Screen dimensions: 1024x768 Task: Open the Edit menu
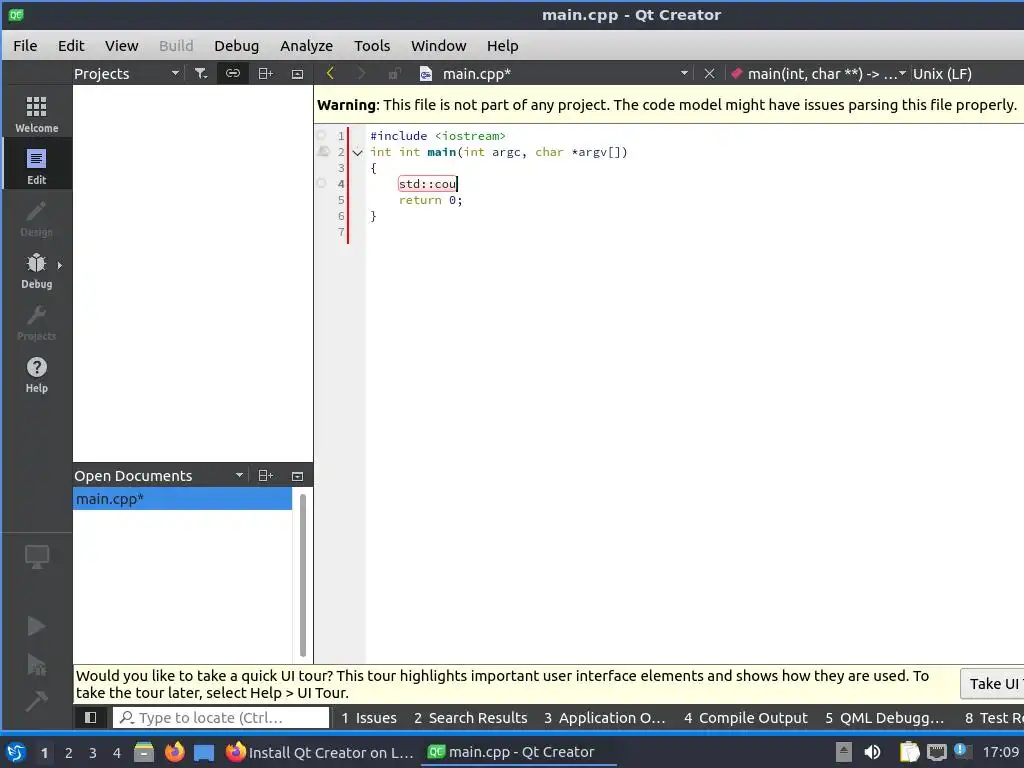coord(71,46)
